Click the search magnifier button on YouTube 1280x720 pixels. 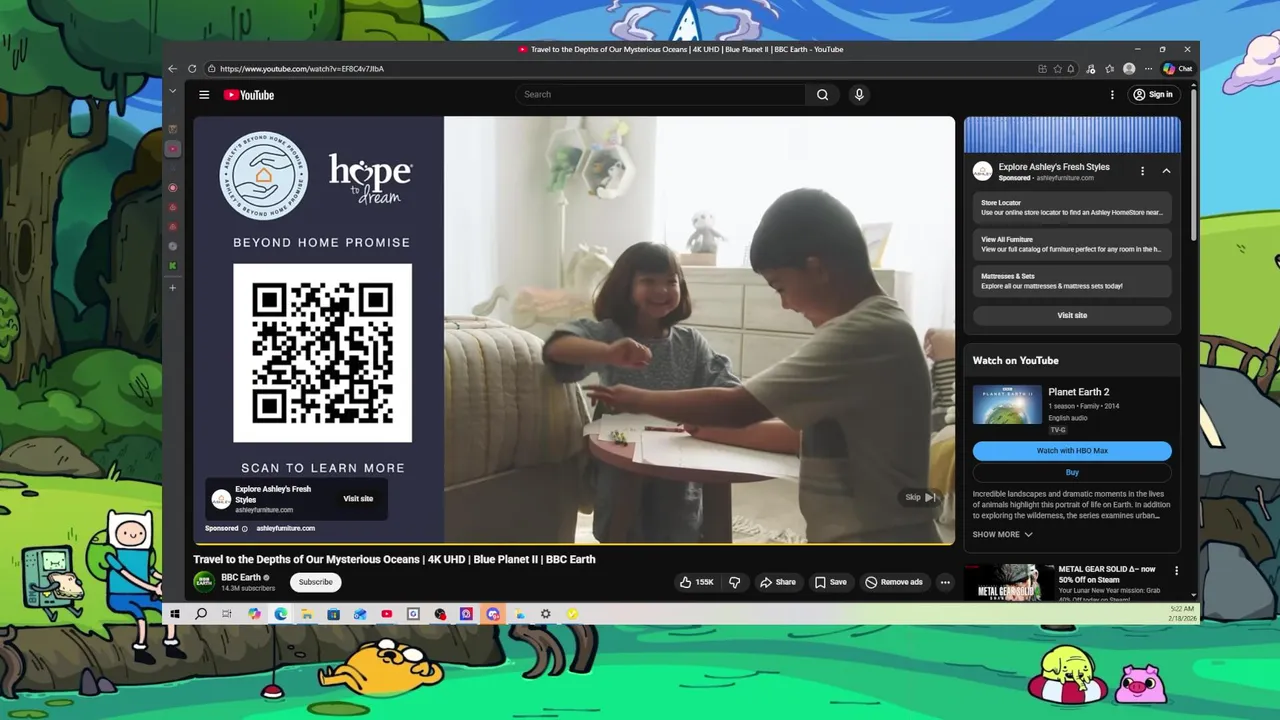[x=822, y=95]
